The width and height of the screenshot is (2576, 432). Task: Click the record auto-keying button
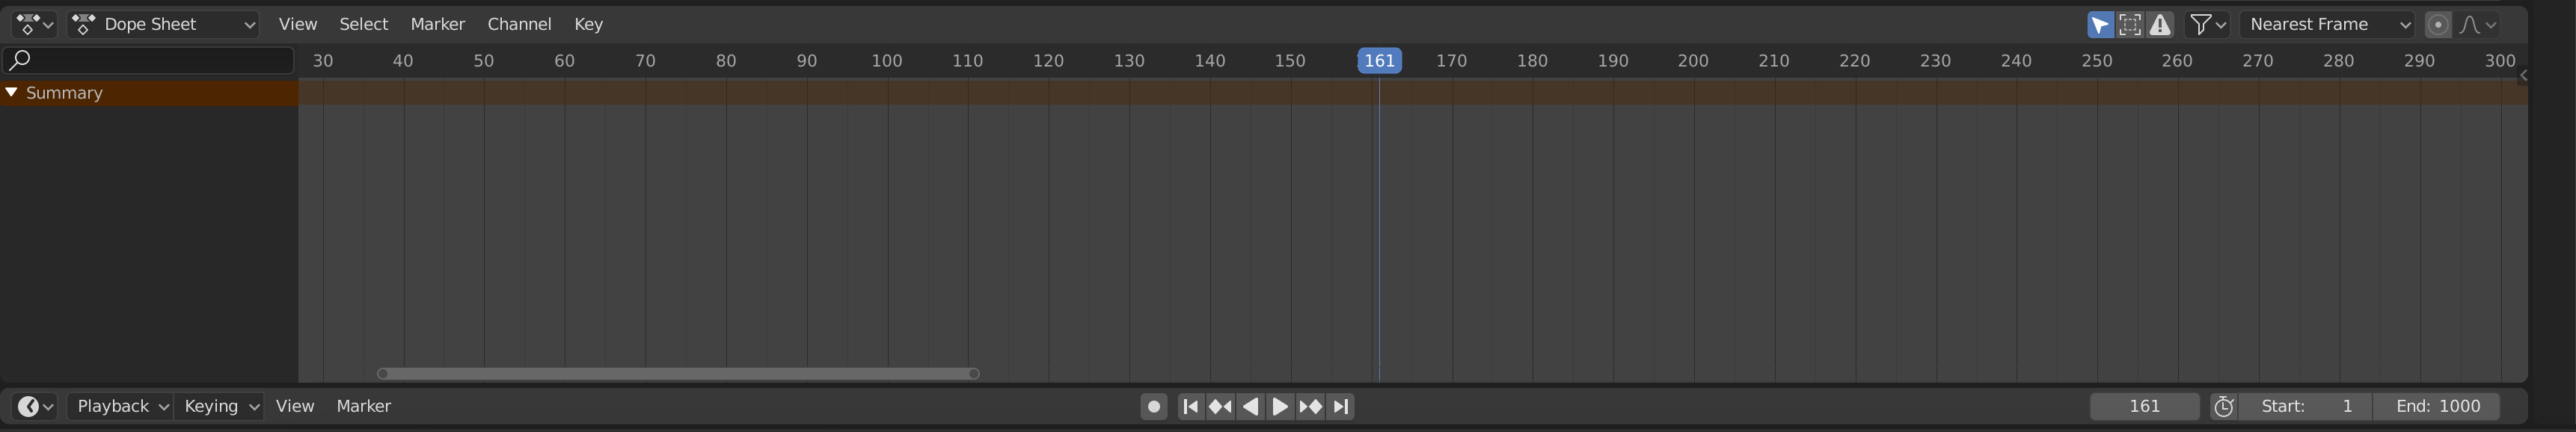pyautogui.click(x=1154, y=406)
